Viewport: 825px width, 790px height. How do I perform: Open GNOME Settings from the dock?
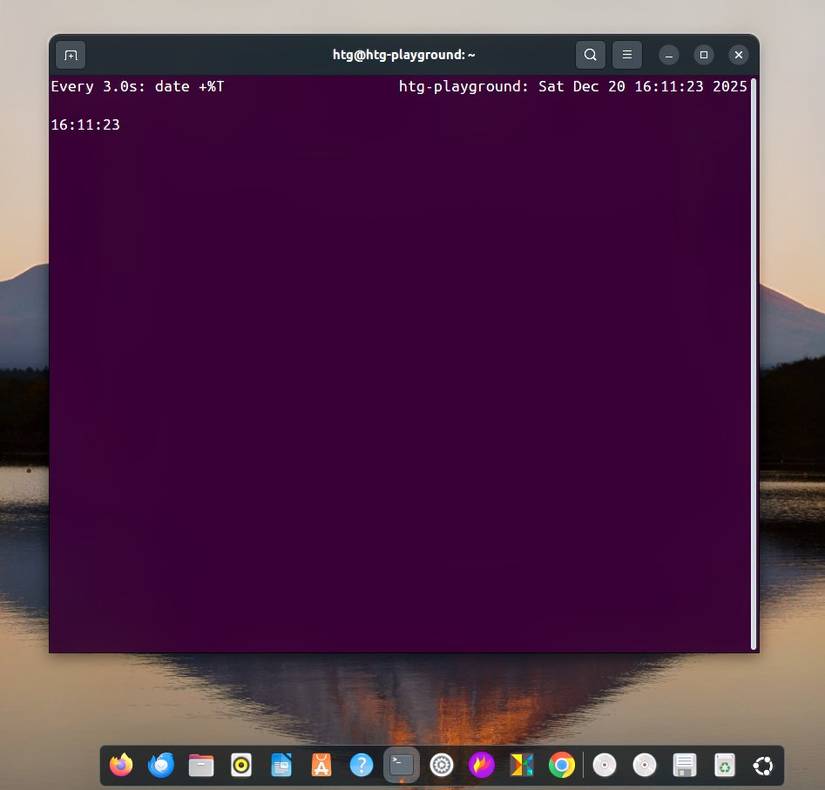(x=442, y=765)
